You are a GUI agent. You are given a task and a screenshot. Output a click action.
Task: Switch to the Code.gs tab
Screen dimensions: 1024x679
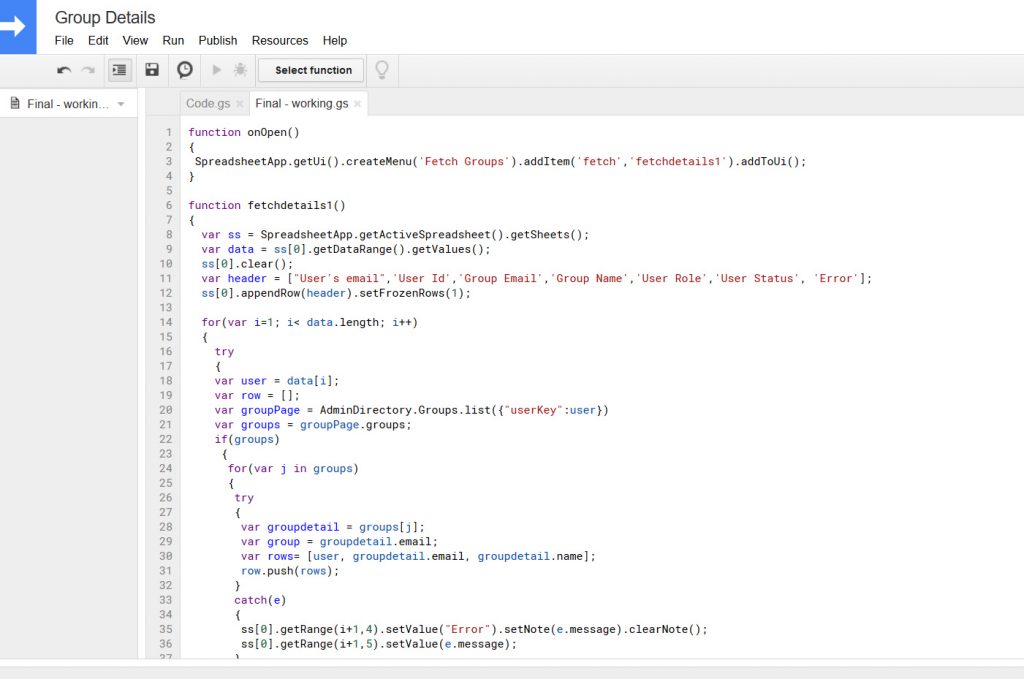[x=207, y=104]
